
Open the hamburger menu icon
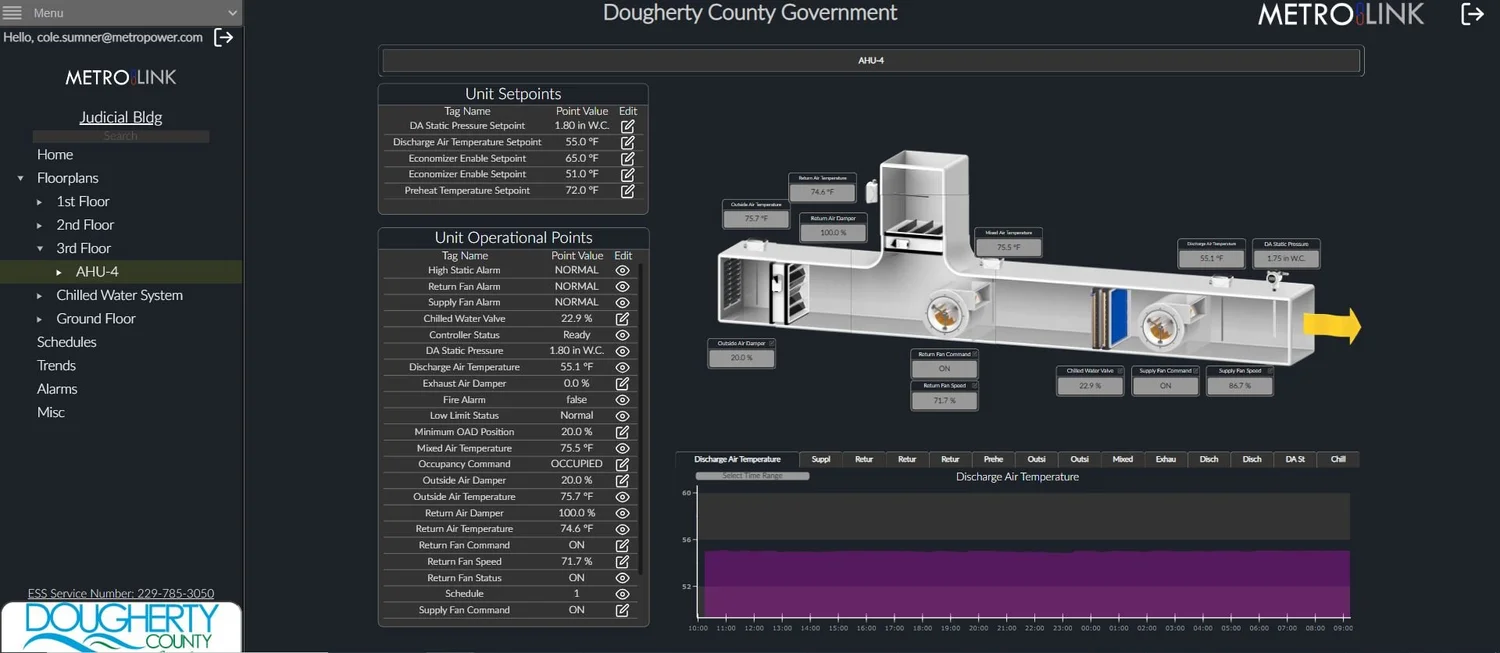[x=15, y=13]
